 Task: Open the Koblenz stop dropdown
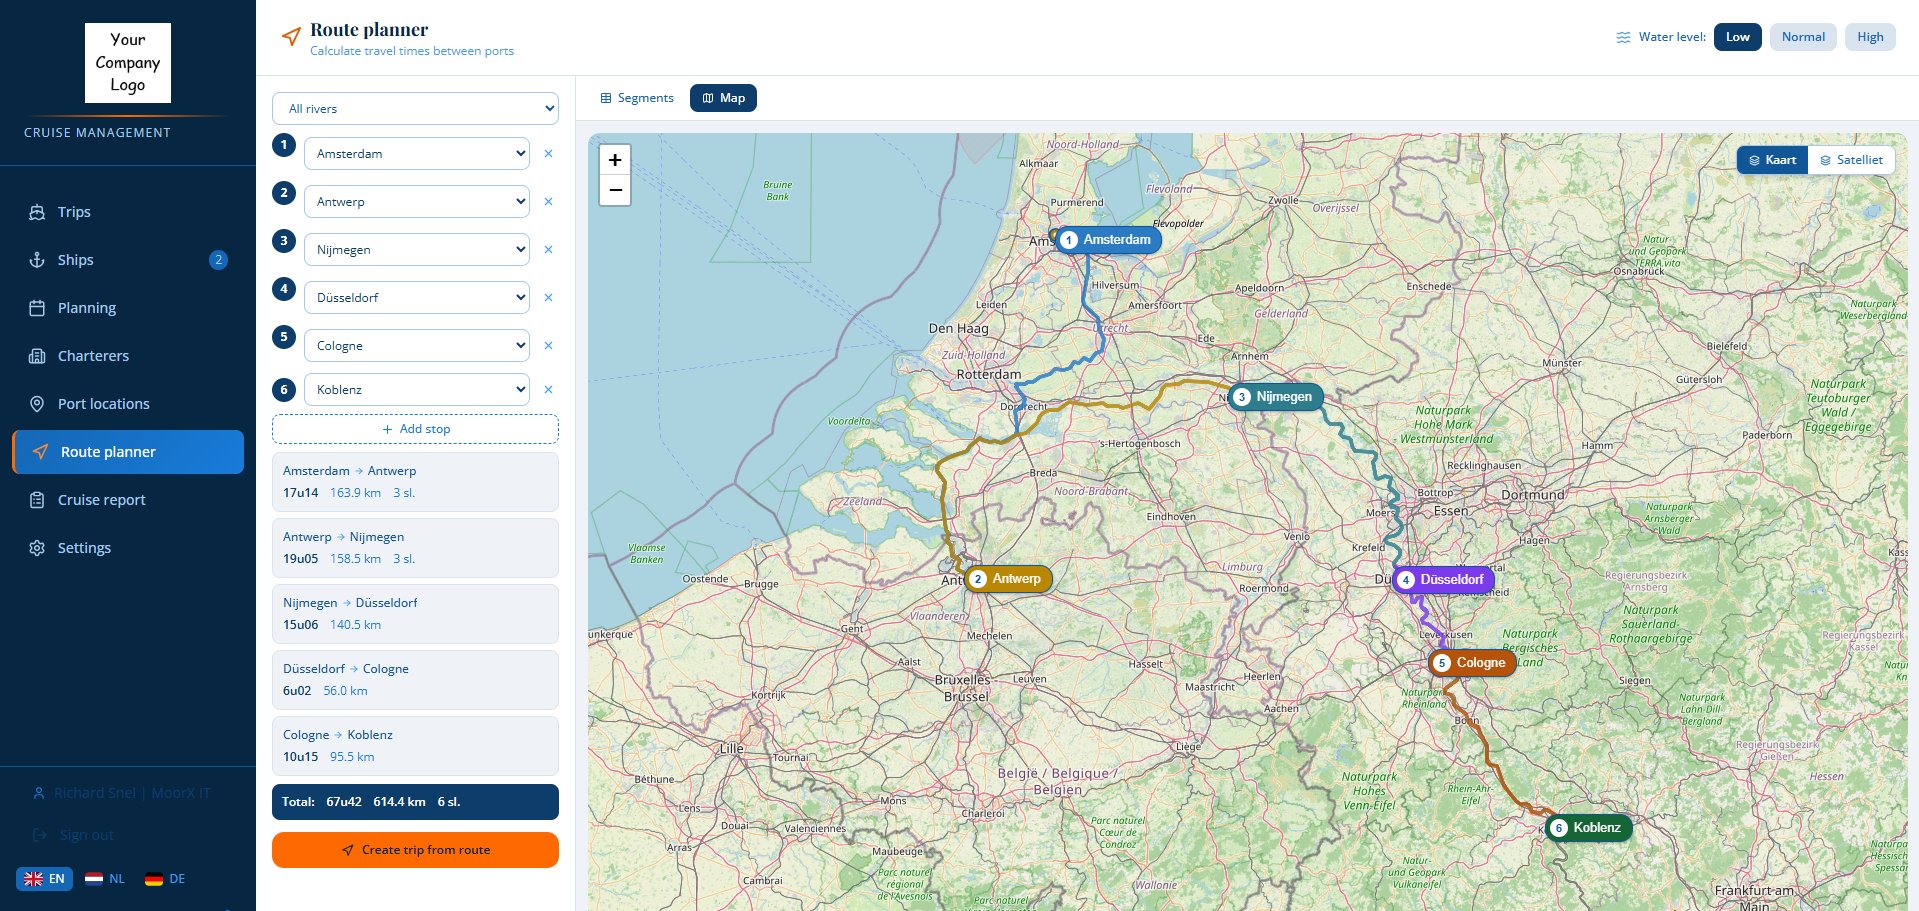click(x=416, y=390)
